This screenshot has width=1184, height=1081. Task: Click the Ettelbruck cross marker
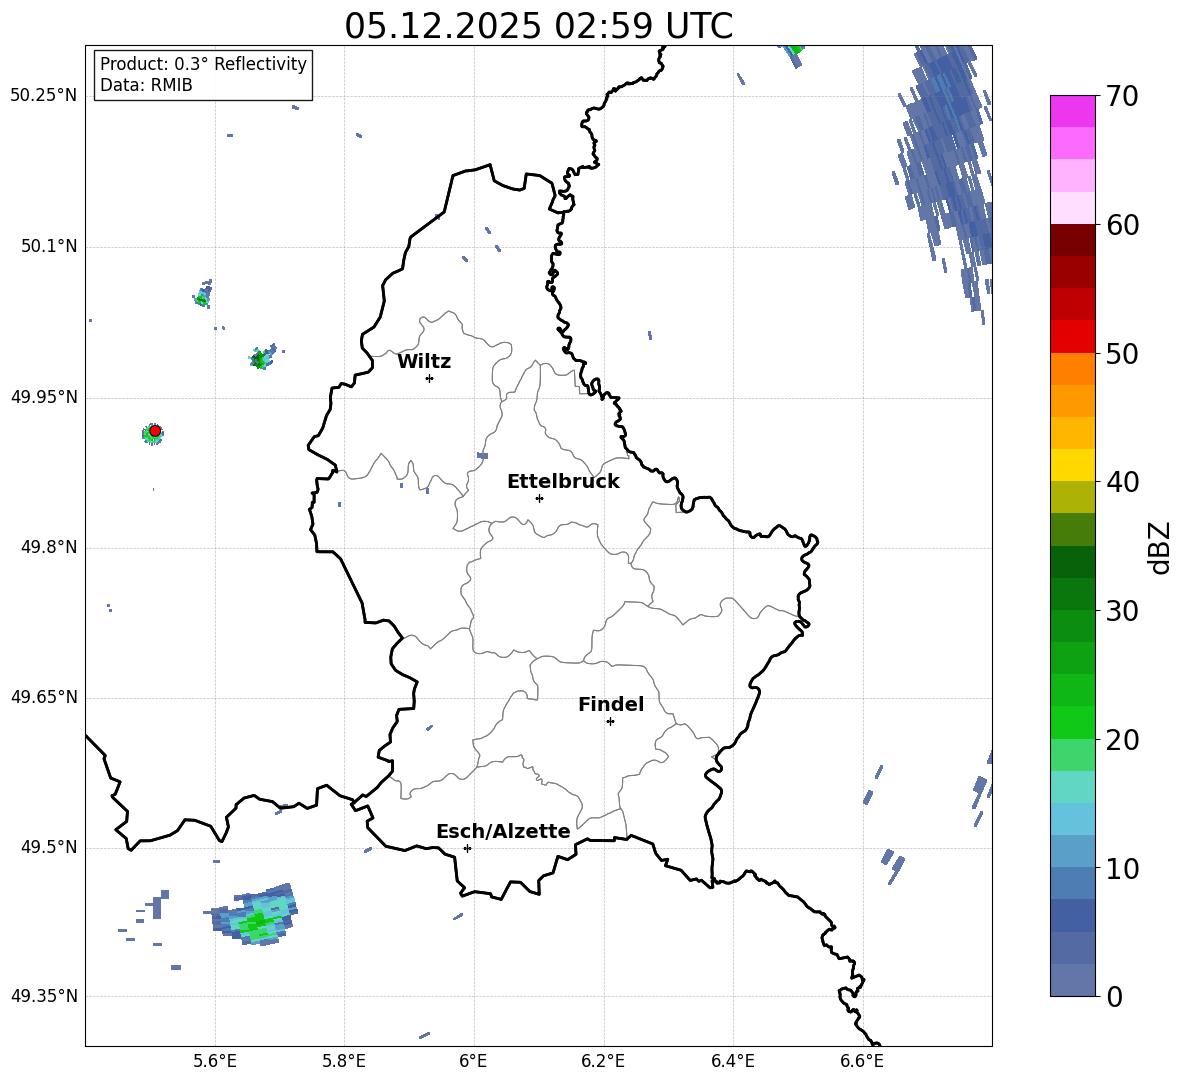point(539,498)
